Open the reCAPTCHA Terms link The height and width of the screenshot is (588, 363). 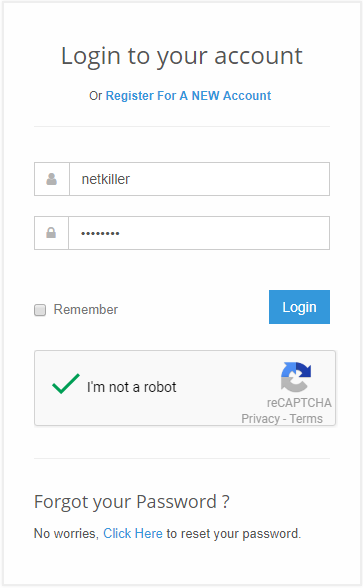tap(306, 418)
